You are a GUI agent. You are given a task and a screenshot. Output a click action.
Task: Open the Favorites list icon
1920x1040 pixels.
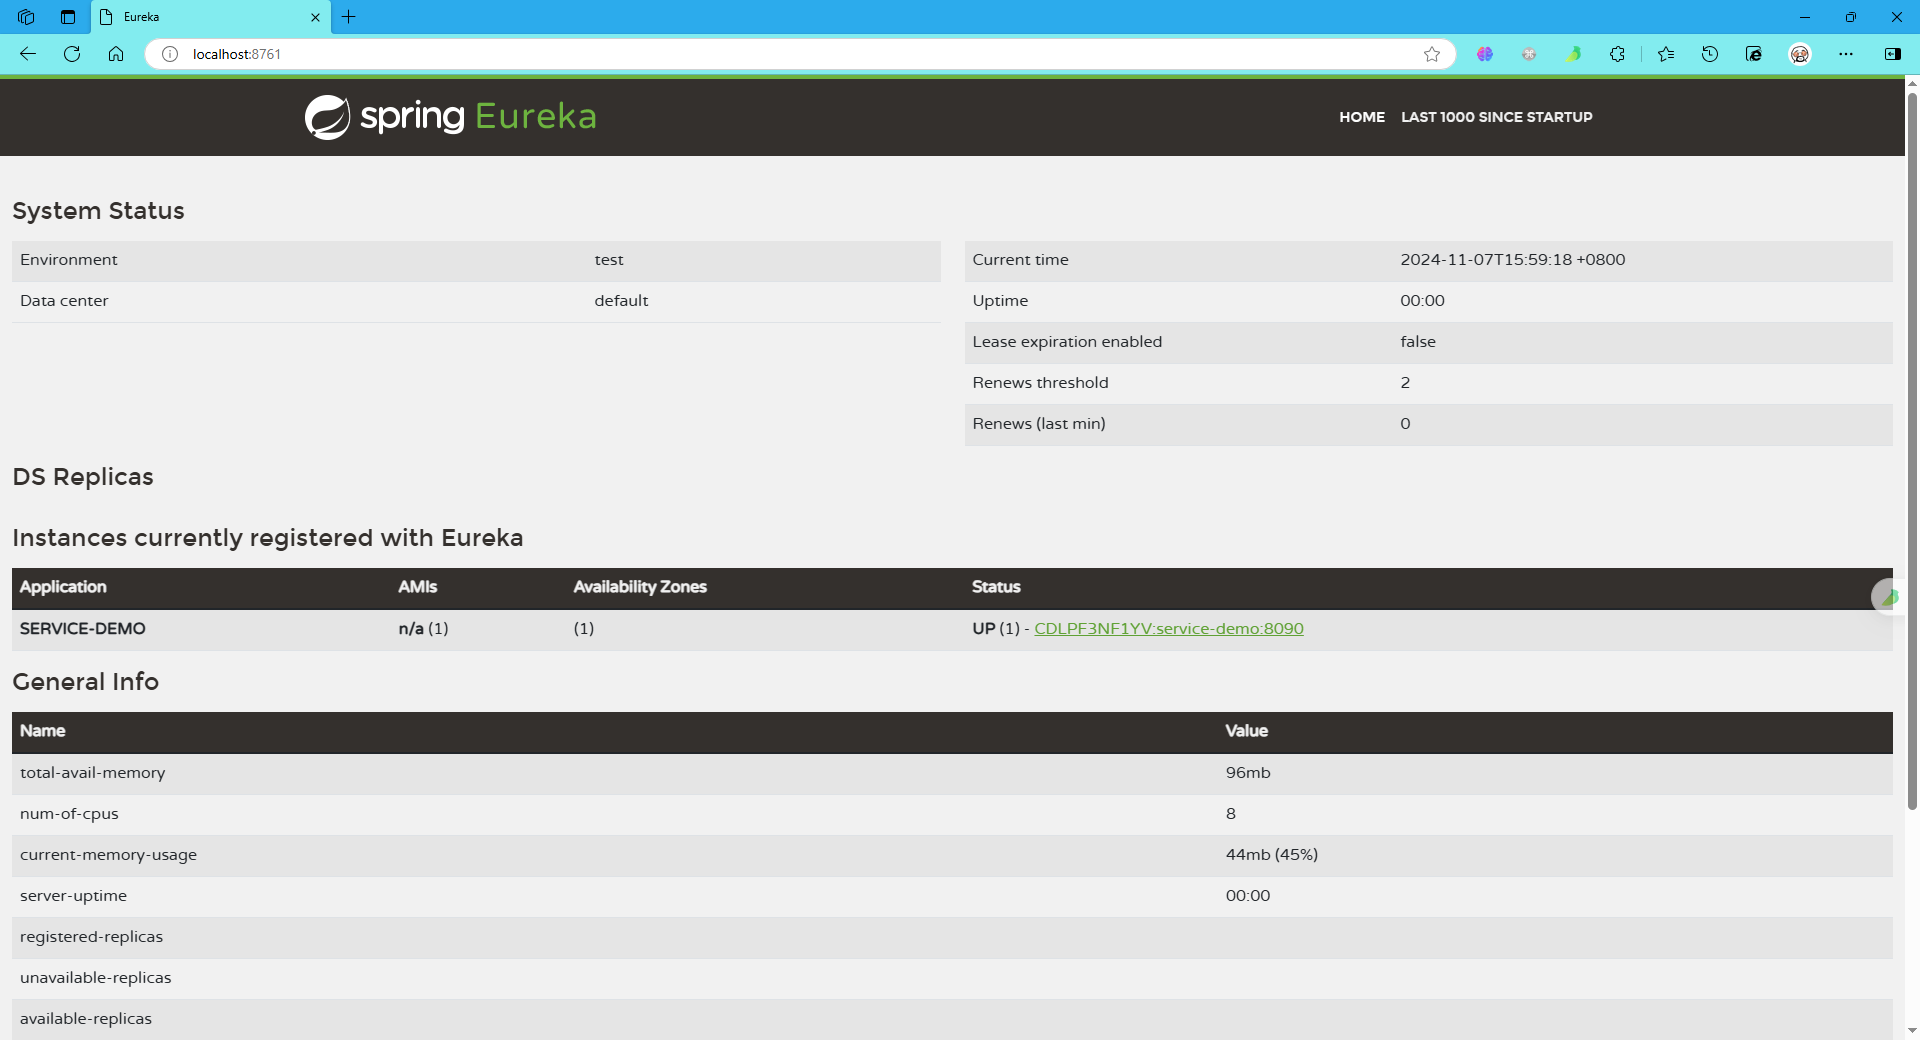[x=1666, y=54]
